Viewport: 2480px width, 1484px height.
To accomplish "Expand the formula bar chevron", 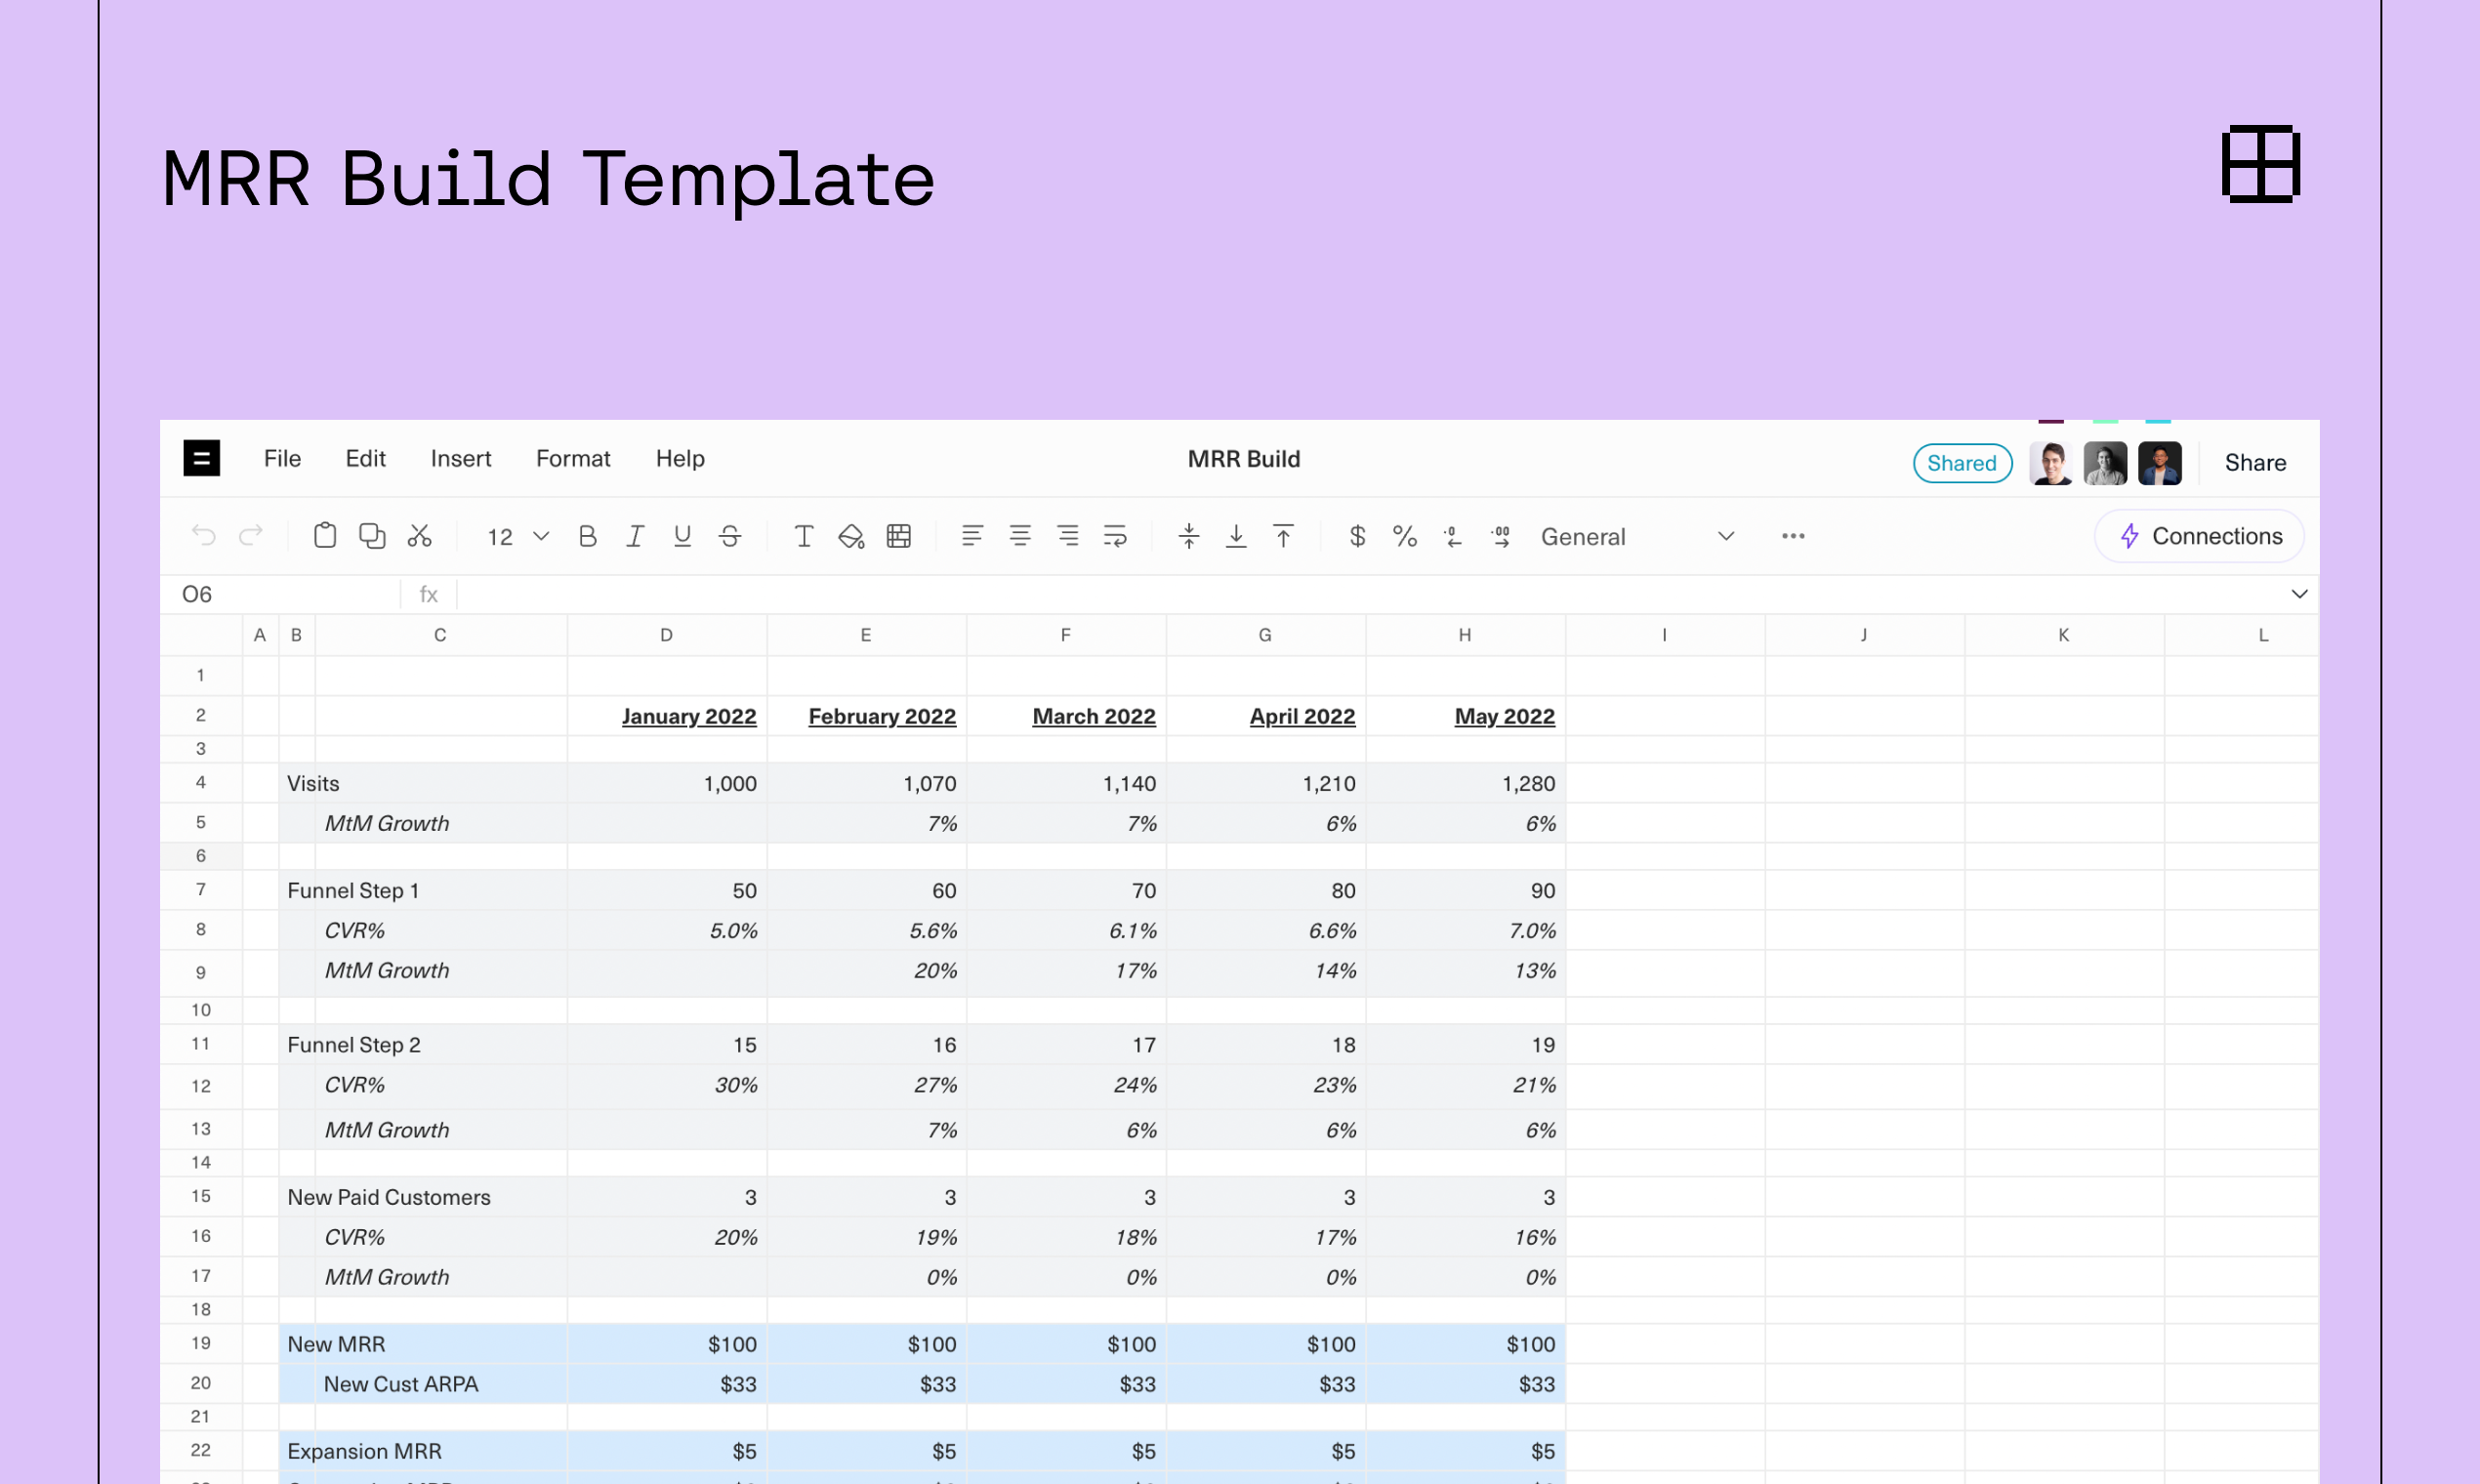I will tap(2299, 594).
